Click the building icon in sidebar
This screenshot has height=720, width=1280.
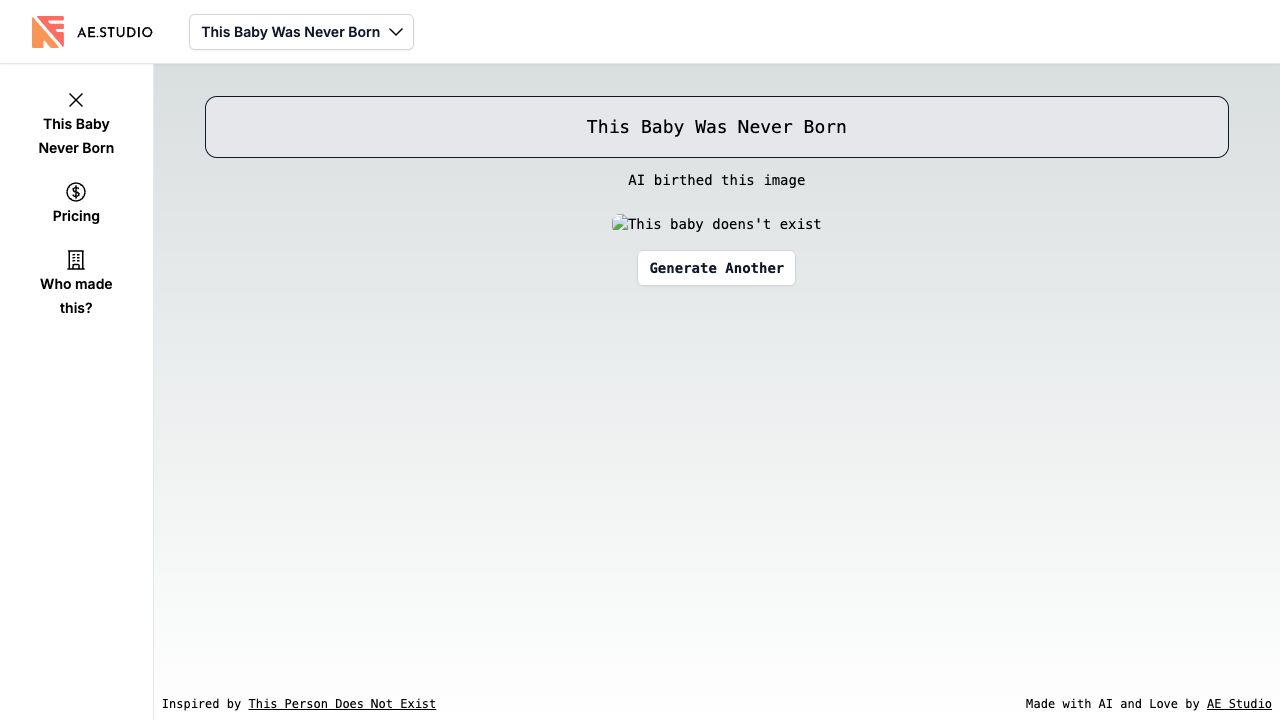click(76, 260)
